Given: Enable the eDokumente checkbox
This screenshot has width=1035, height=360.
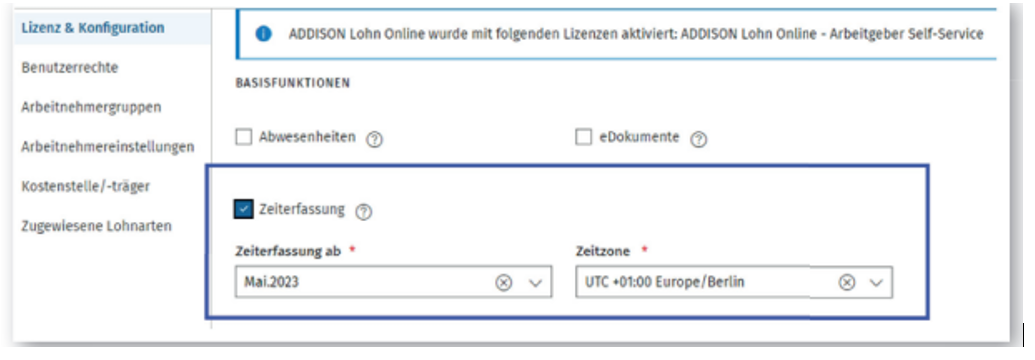Looking at the screenshot, I should coord(584,137).
